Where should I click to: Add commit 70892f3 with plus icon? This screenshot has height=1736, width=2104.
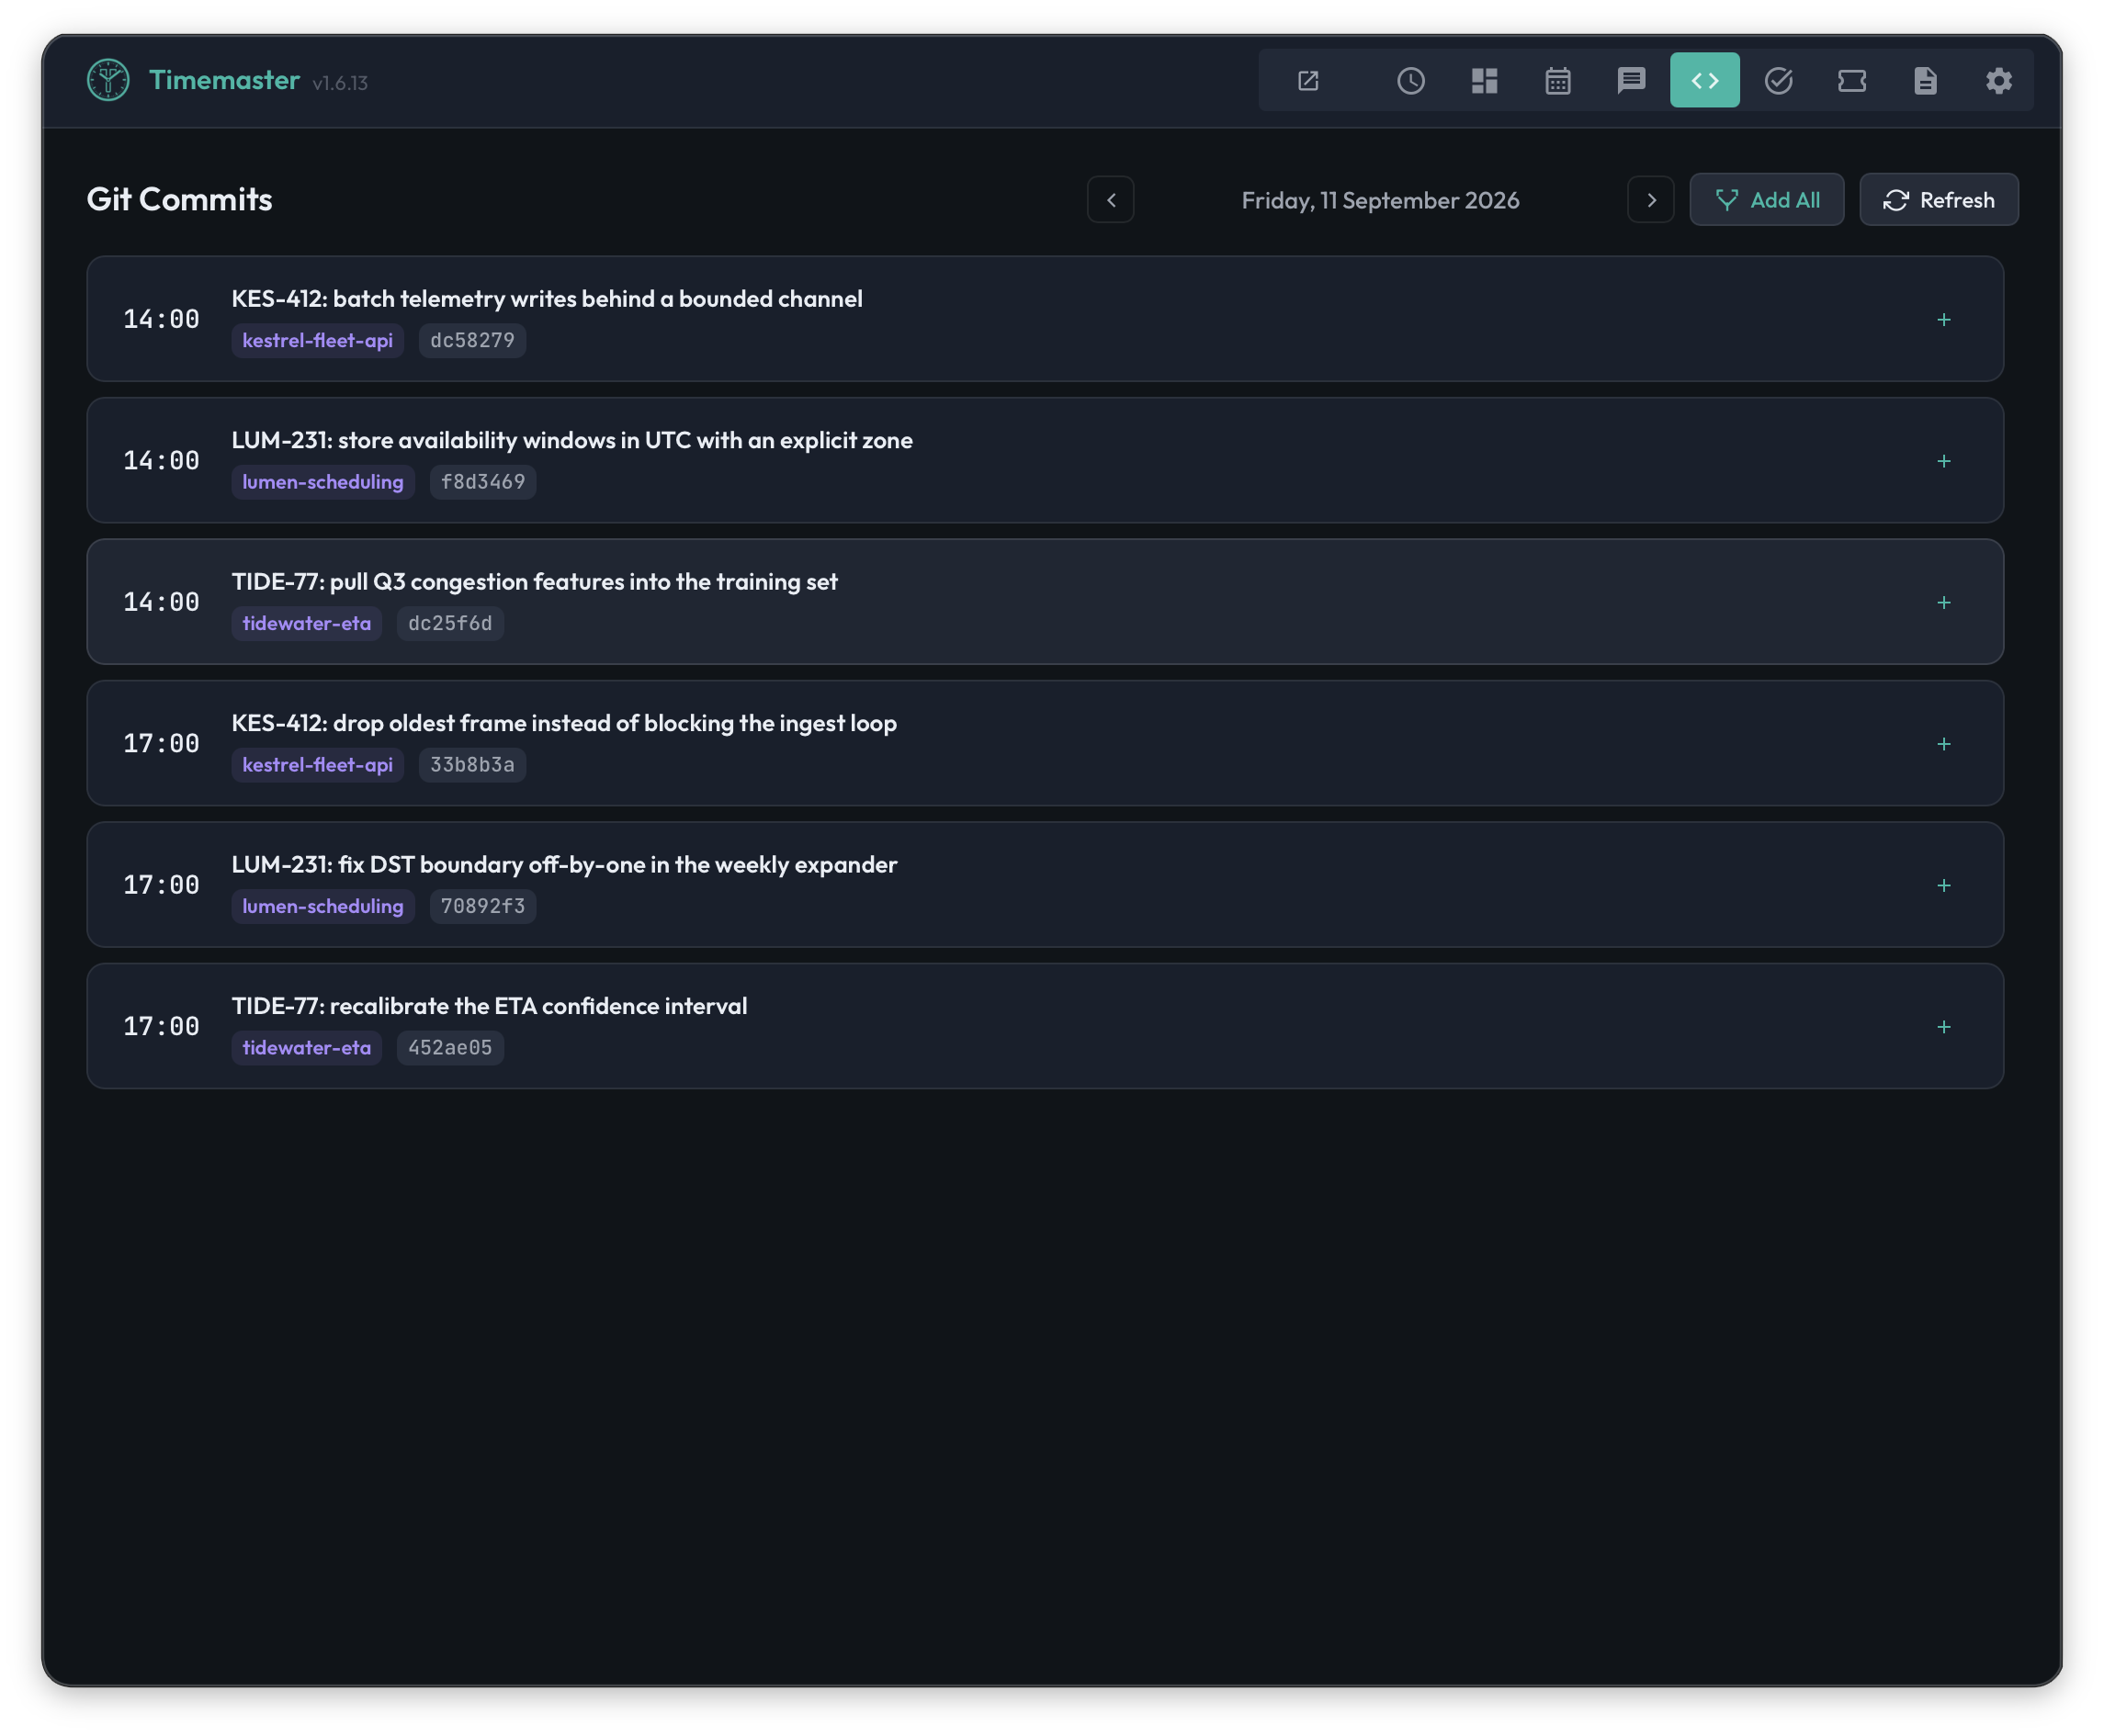pyautogui.click(x=1944, y=886)
